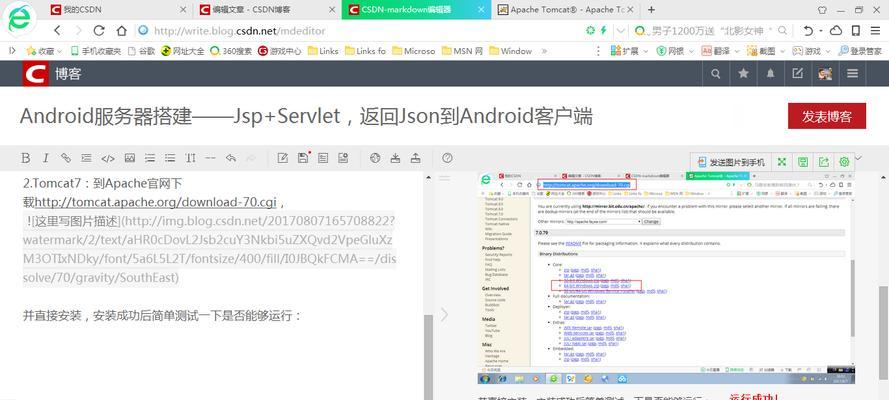Open the article template icon
Image resolution: width=889 pixels, height=400 pixels.
point(323,158)
